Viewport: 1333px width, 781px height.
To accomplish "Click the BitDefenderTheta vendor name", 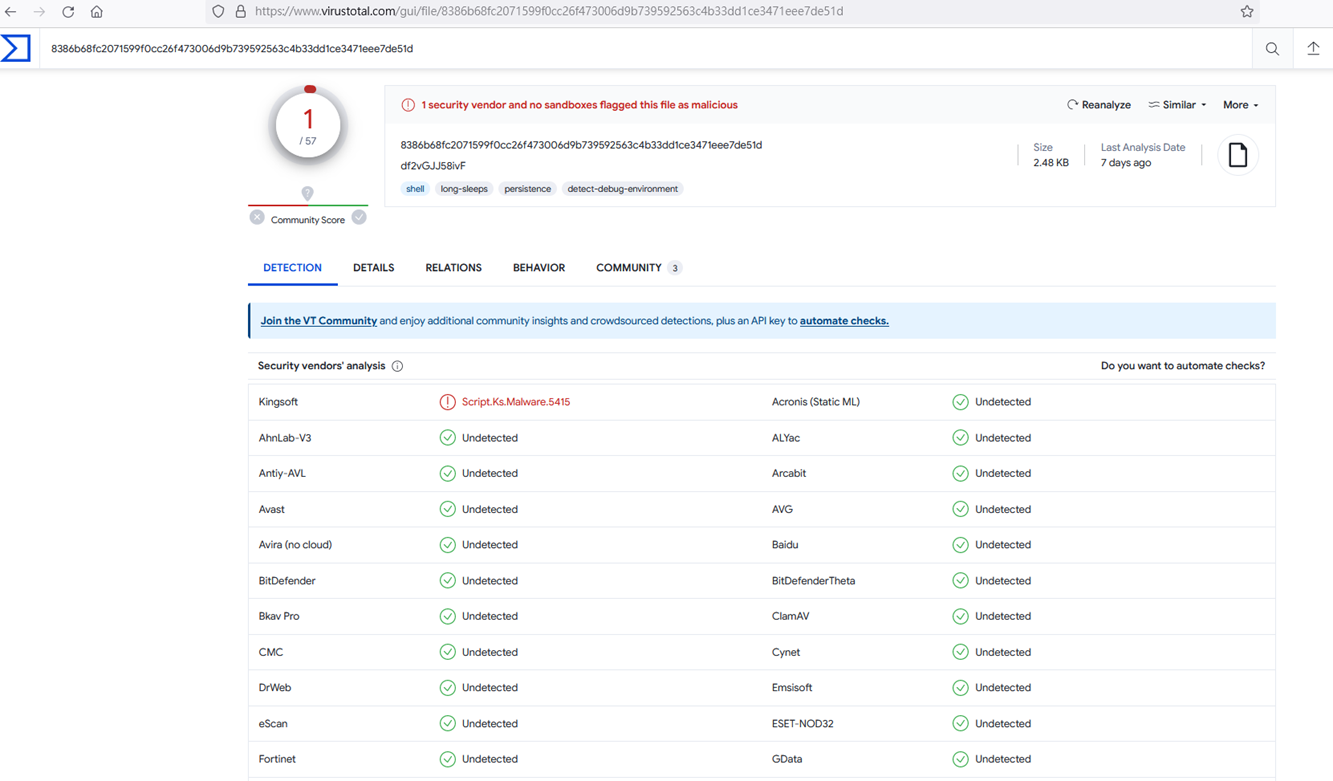I will pyautogui.click(x=813, y=581).
